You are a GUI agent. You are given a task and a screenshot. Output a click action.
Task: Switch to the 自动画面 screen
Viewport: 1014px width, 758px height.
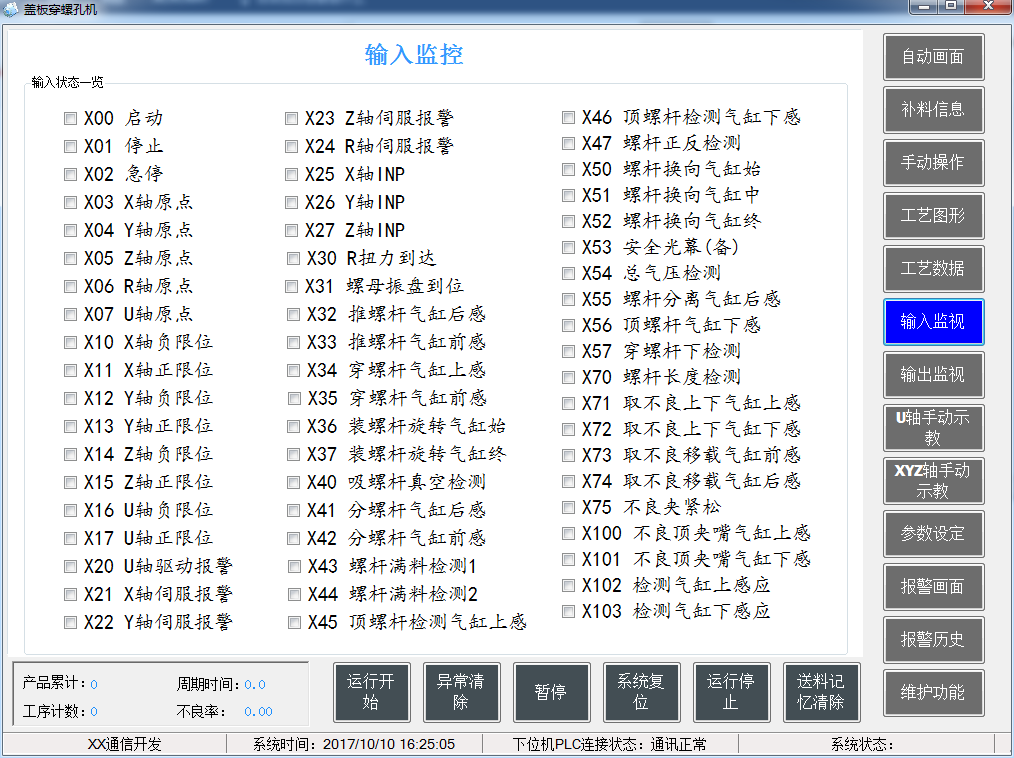(x=933, y=57)
